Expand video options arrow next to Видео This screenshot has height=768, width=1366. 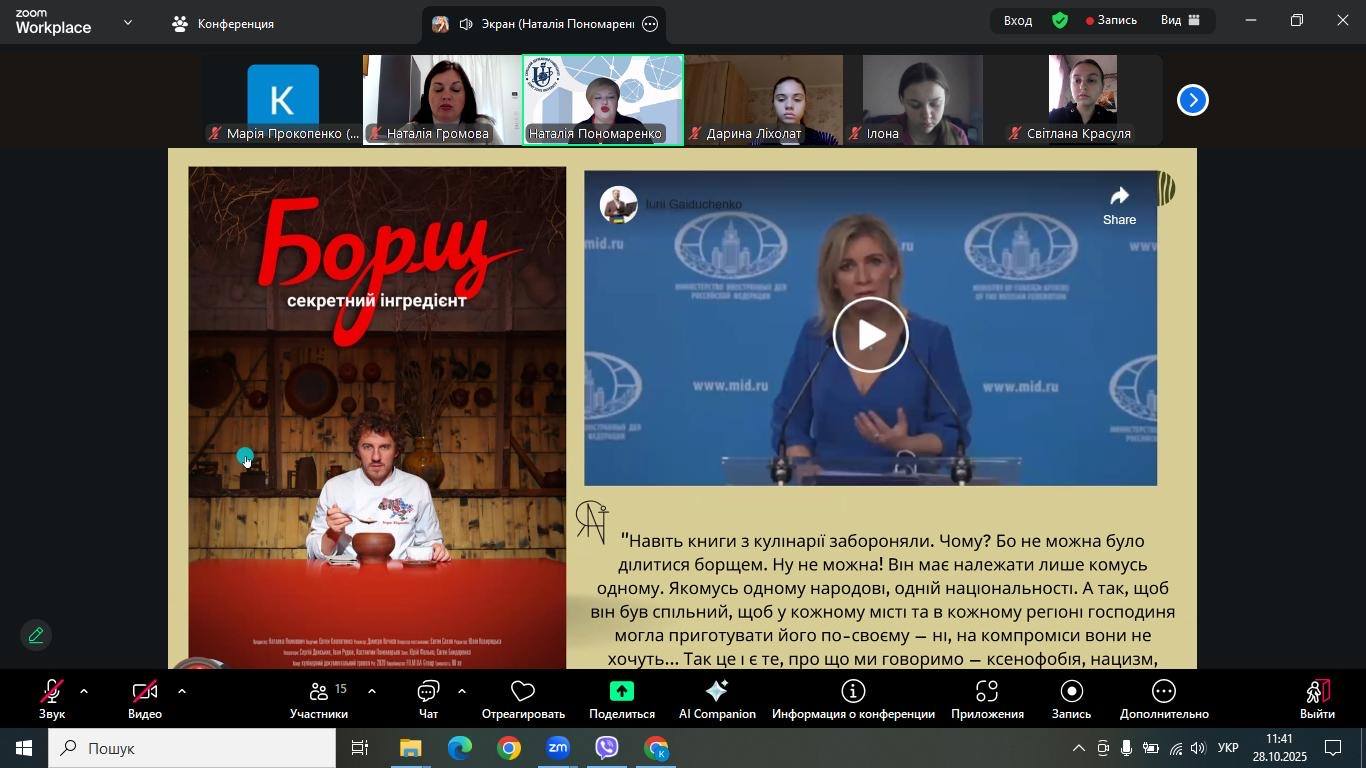(x=181, y=691)
